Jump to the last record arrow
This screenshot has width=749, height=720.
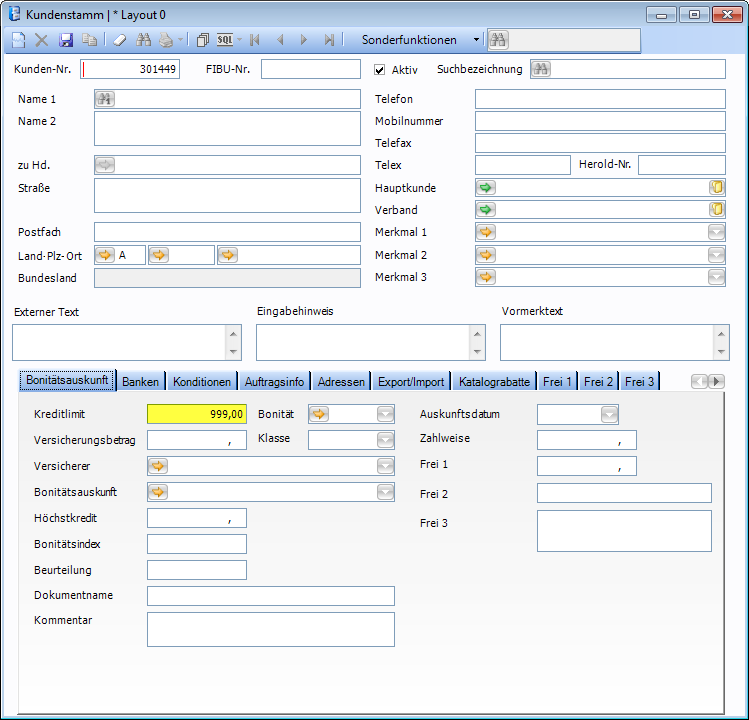coord(329,40)
